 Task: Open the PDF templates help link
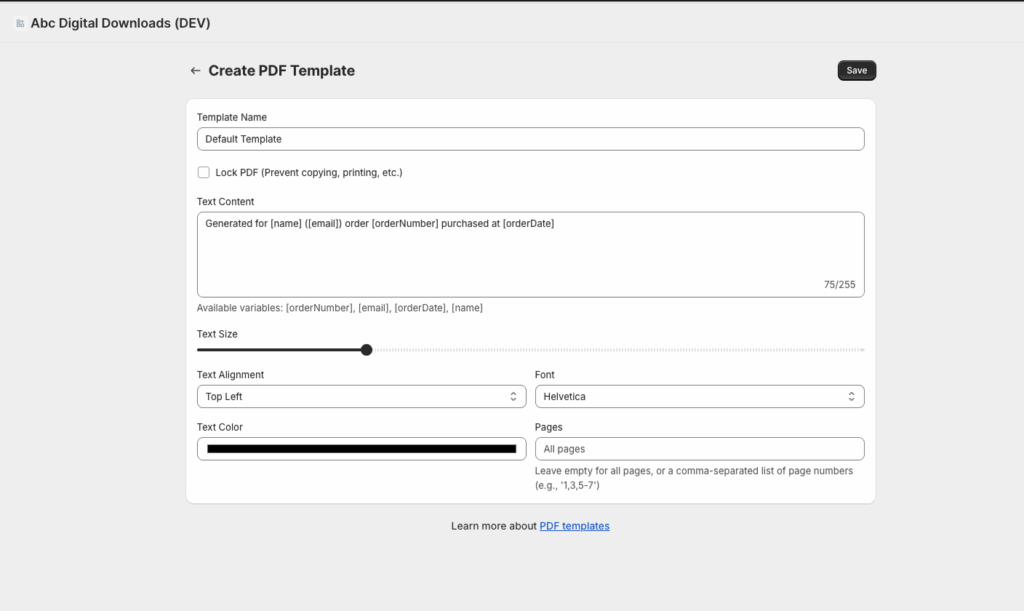tap(574, 526)
